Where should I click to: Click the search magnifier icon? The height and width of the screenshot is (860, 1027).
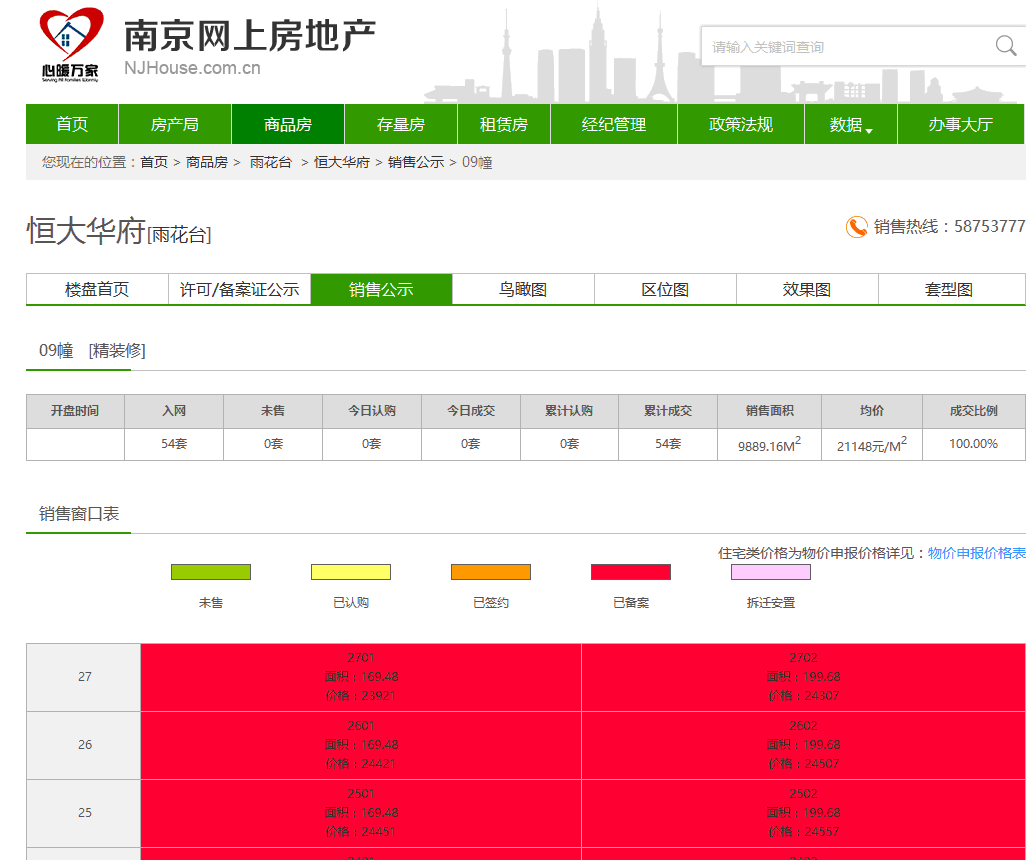point(1005,46)
